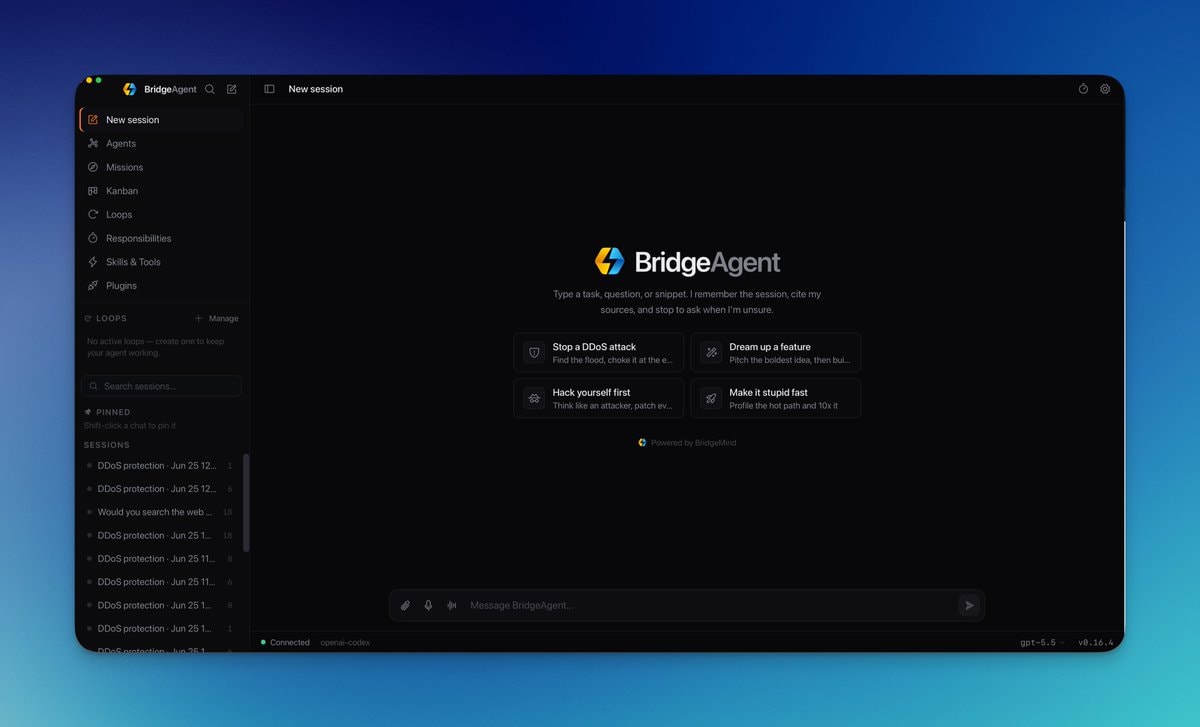Viewport: 1200px width, 727px height.
Task: Click the compose icon in the sidebar header
Action: (232, 89)
